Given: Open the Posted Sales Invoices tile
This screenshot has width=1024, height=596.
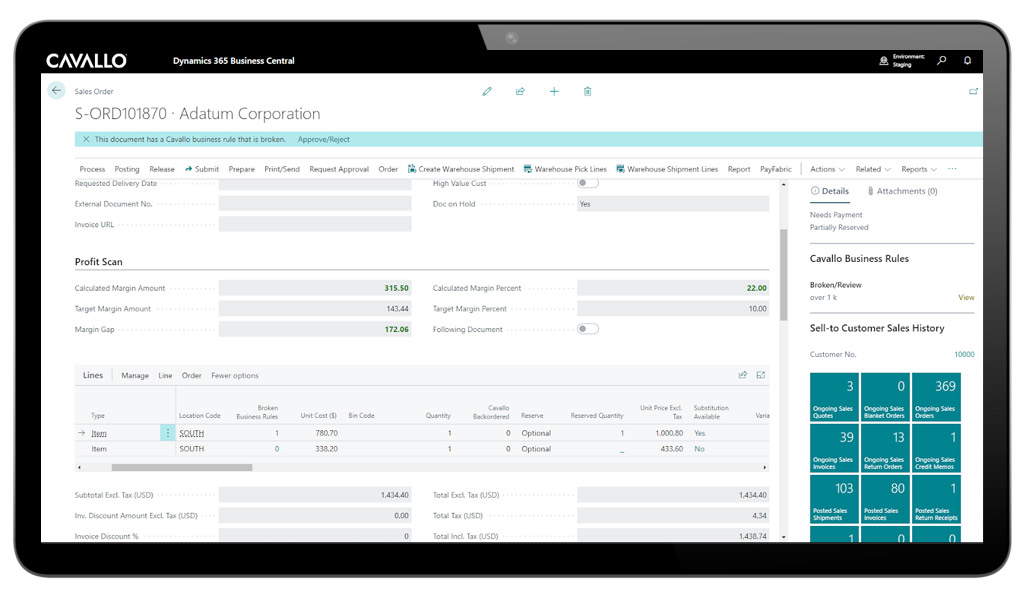Looking at the screenshot, I should pos(885,499).
